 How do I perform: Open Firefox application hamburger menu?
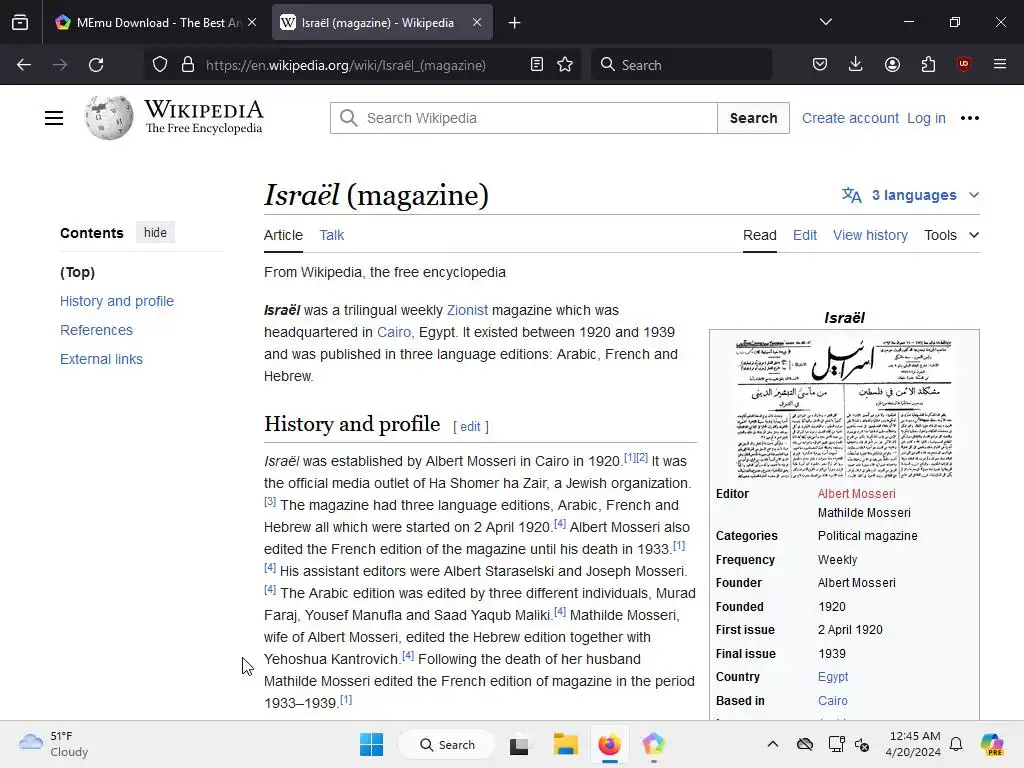(1000, 64)
